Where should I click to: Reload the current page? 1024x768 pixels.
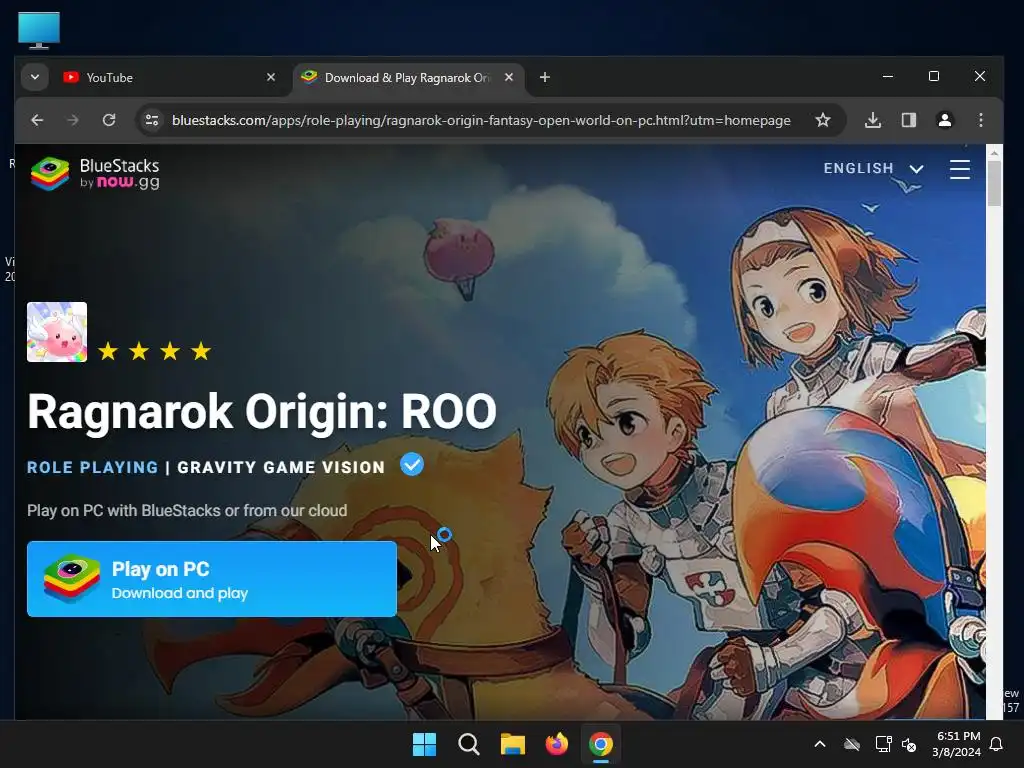coord(109,120)
